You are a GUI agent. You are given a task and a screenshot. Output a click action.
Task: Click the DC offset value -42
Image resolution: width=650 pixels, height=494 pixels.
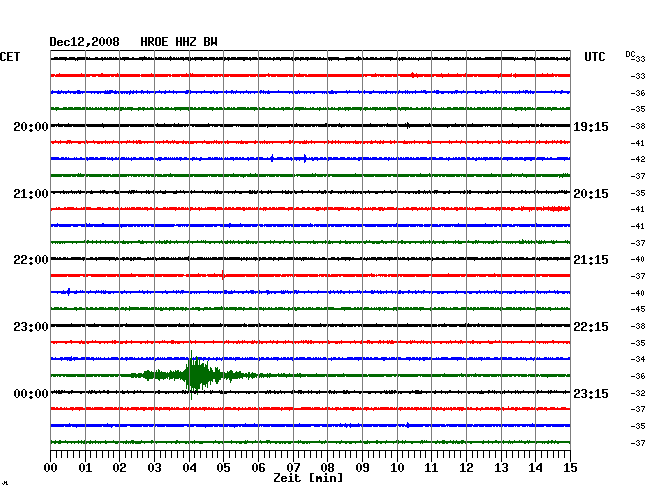(638, 159)
